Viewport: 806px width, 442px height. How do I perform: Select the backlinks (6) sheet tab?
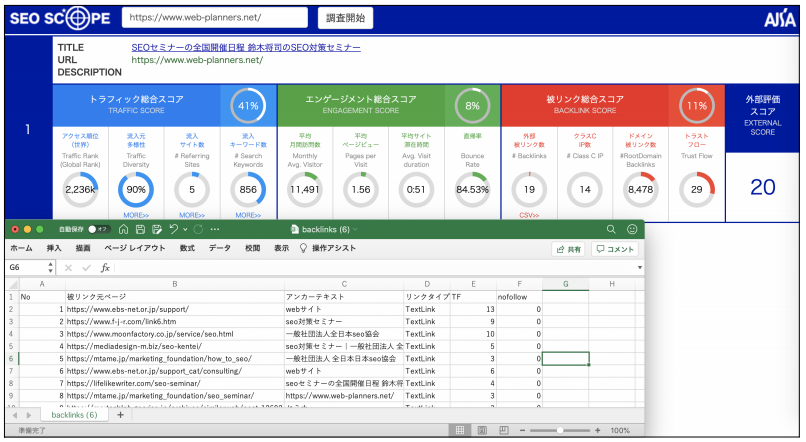[74, 415]
